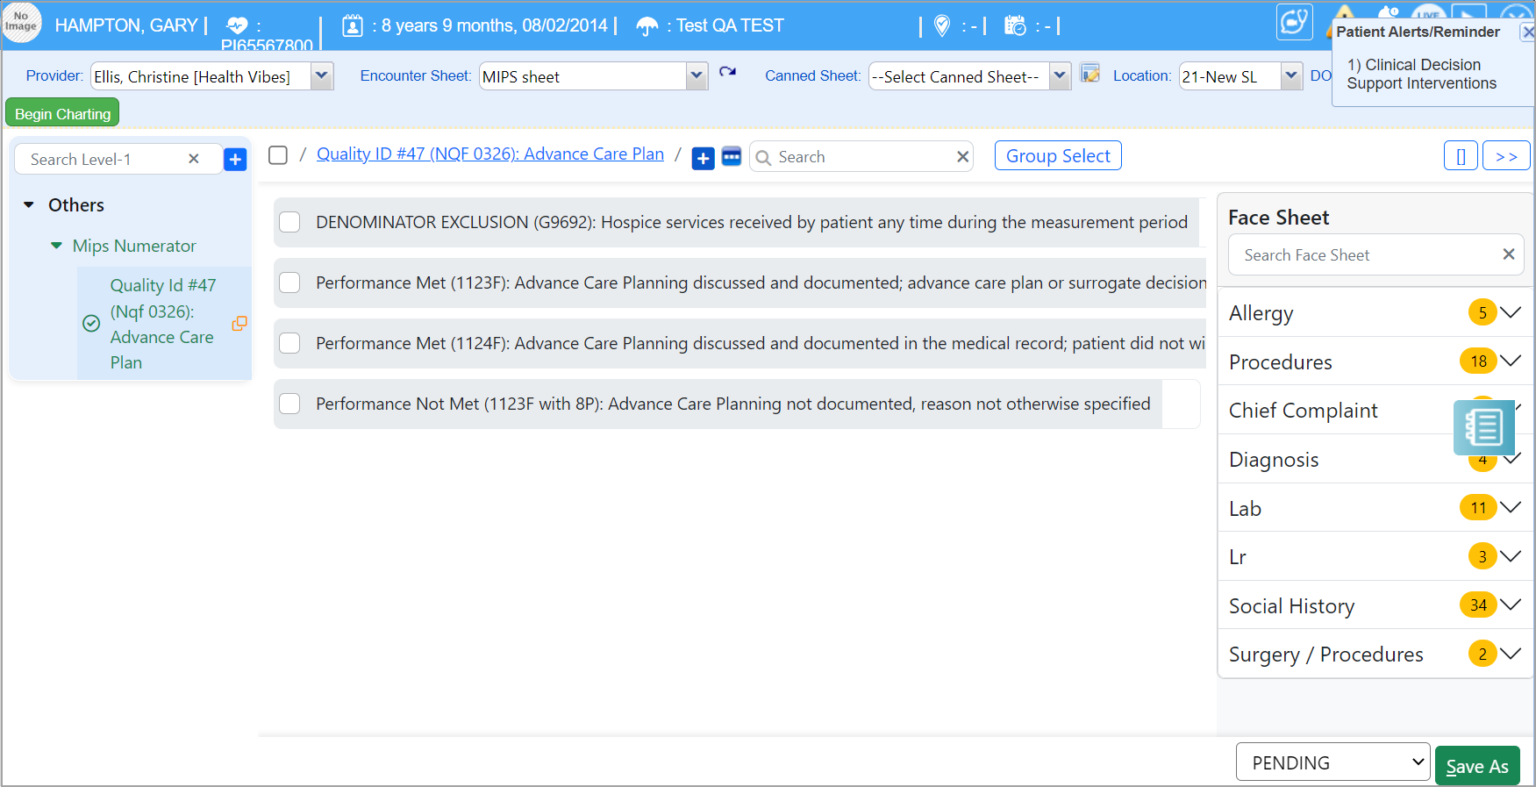Click the blue ellipsis icon beside search
The image size is (1536, 787).
click(x=731, y=157)
